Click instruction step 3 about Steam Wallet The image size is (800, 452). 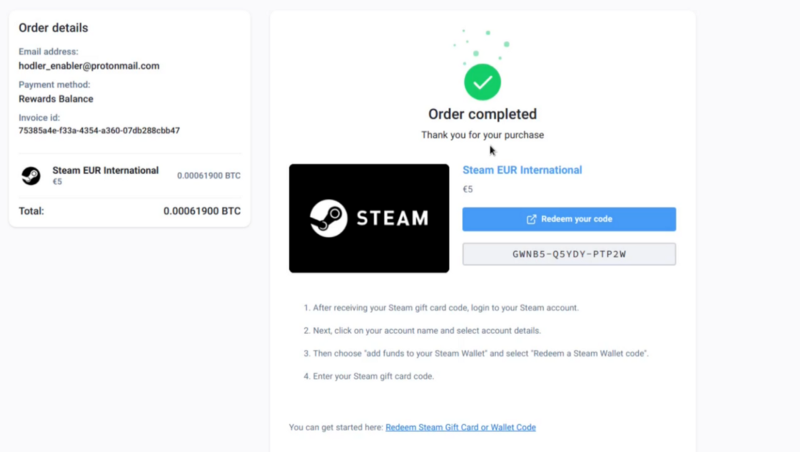(x=476, y=353)
